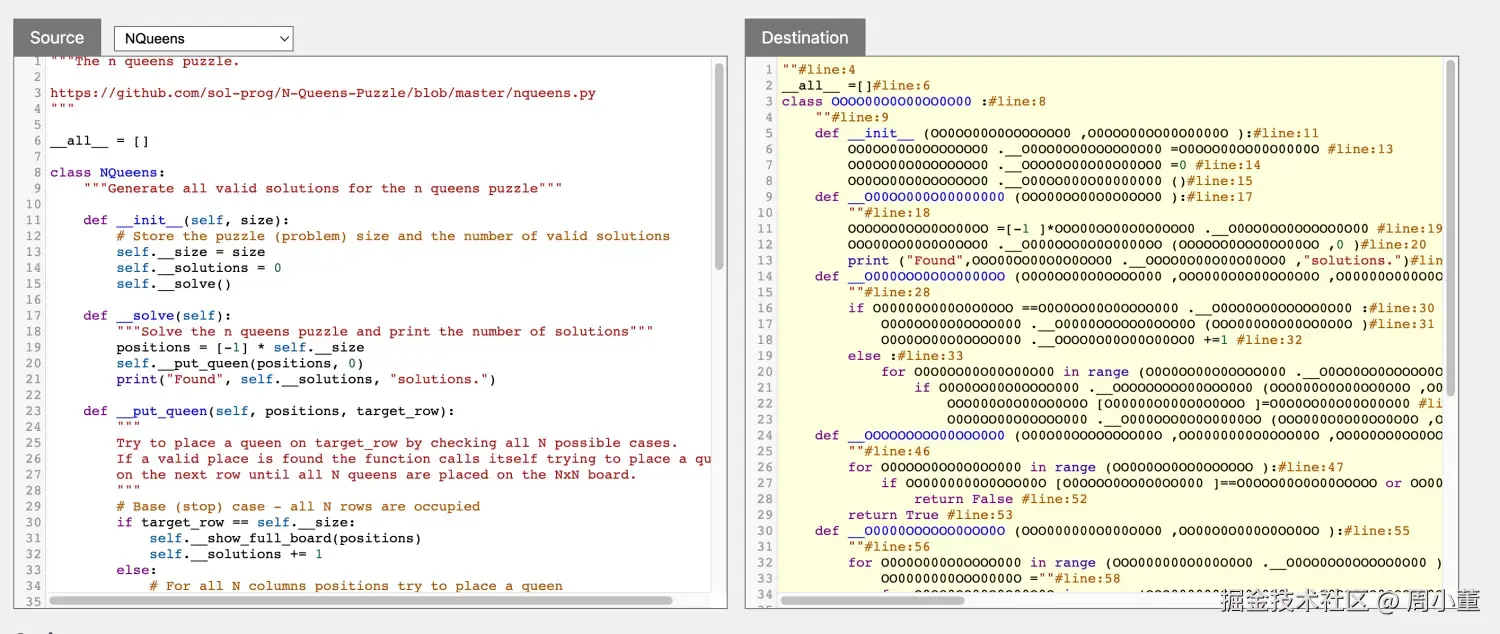Viewport: 1500px width, 634px height.
Task: Click the "self.__show_full_board(positions)" line
Action: [286, 538]
